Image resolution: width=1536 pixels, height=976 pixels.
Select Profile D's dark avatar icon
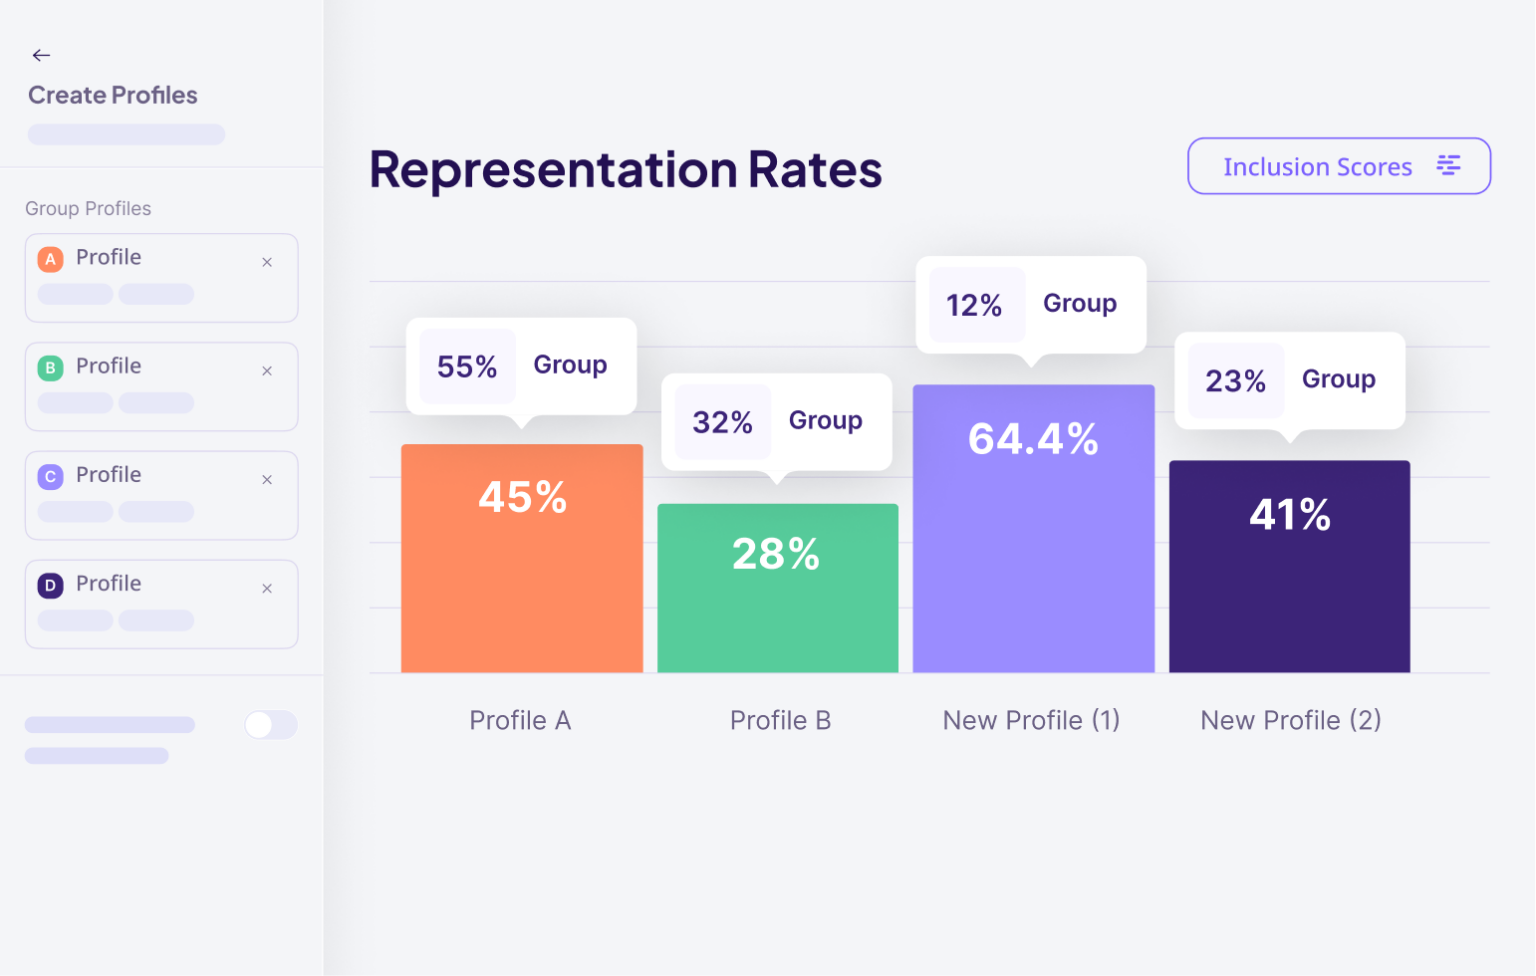click(x=50, y=586)
